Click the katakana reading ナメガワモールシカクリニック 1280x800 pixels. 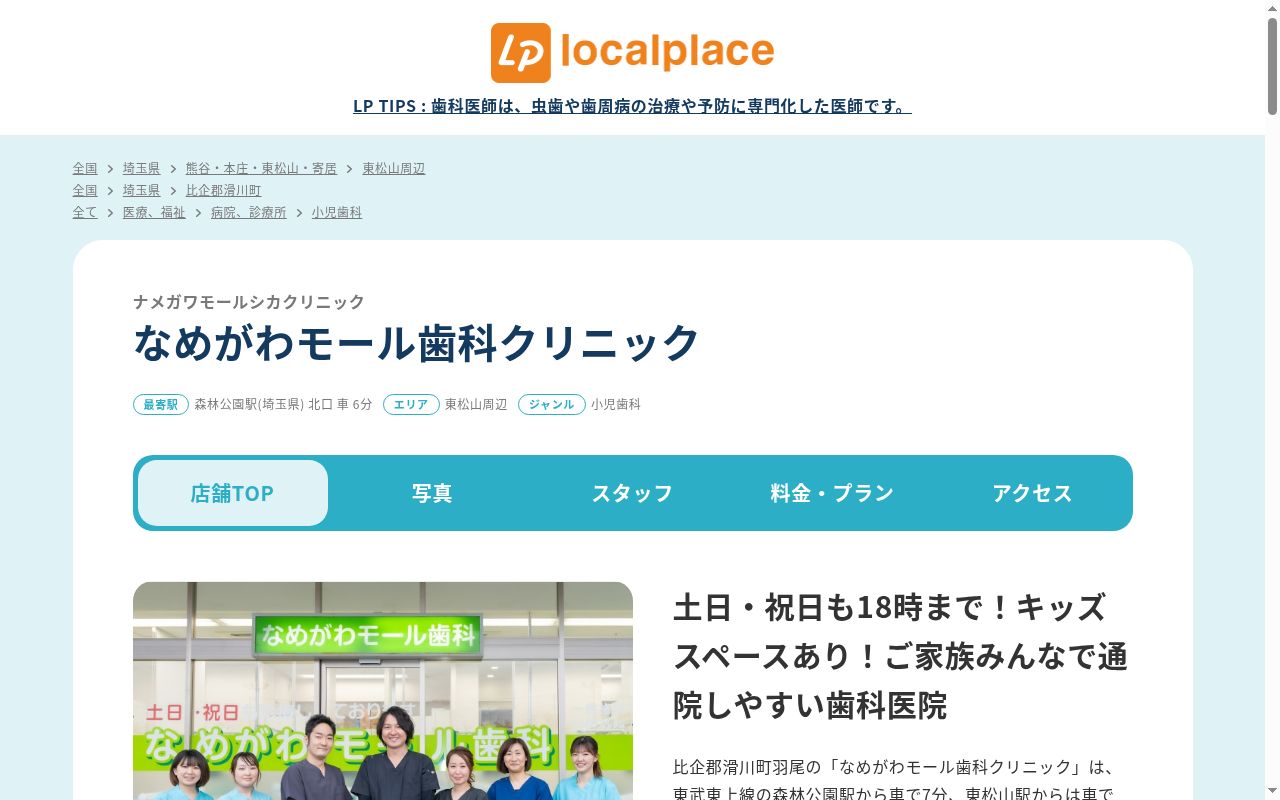click(249, 302)
